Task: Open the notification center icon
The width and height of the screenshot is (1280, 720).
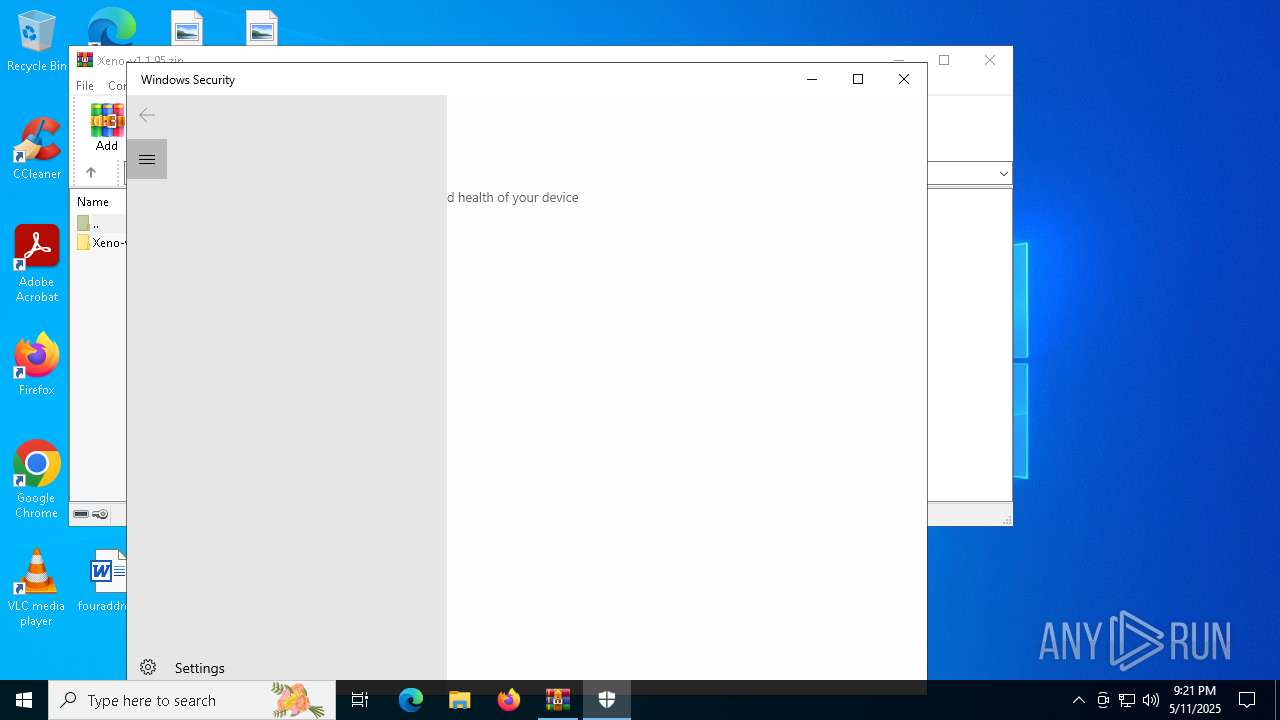Action: (1247, 700)
